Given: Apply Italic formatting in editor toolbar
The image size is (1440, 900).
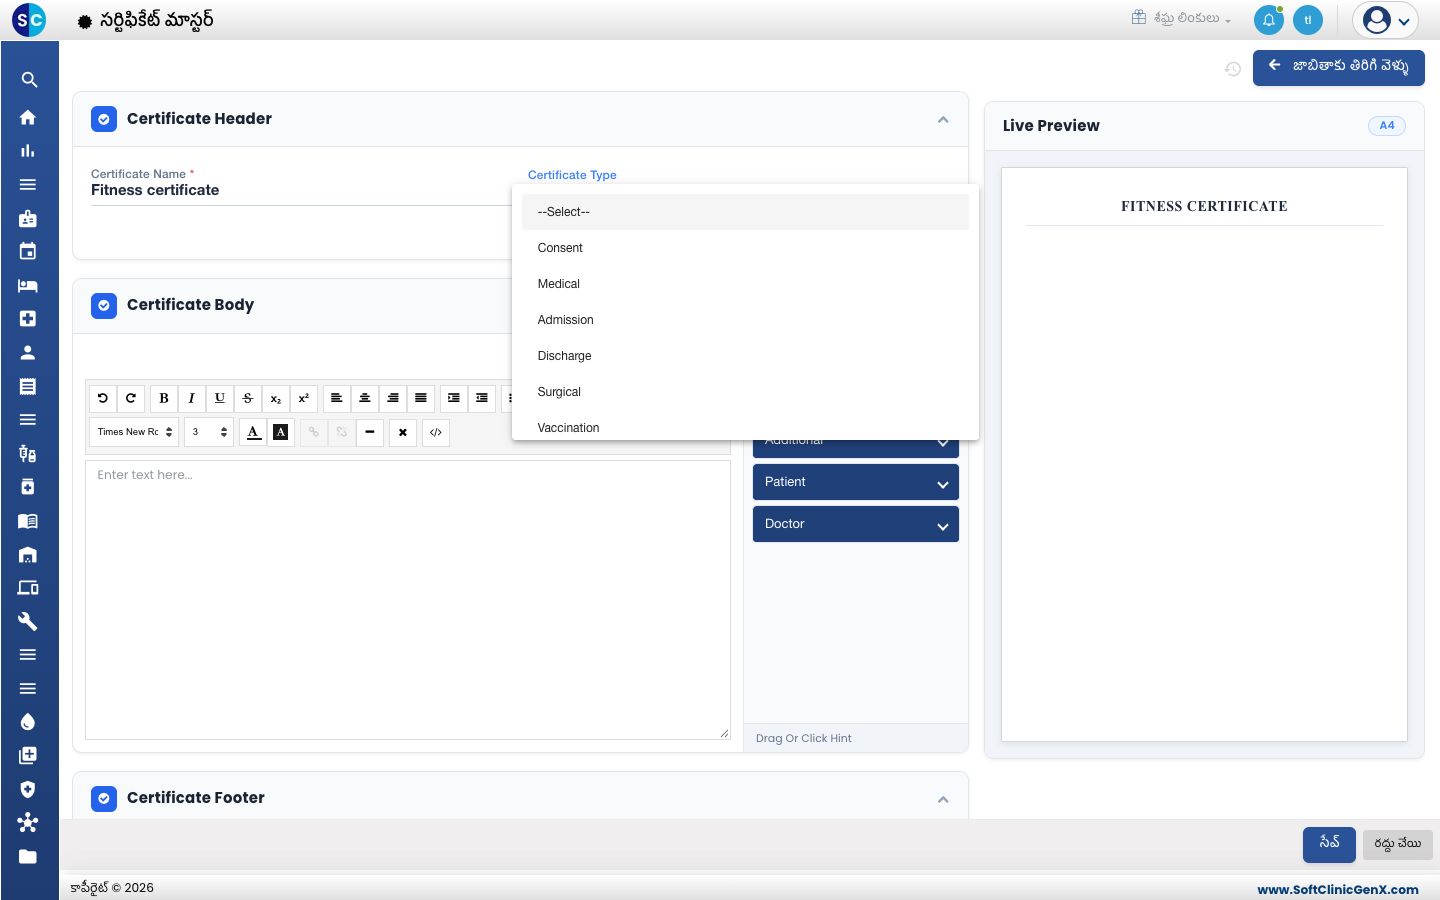Looking at the screenshot, I should point(192,398).
